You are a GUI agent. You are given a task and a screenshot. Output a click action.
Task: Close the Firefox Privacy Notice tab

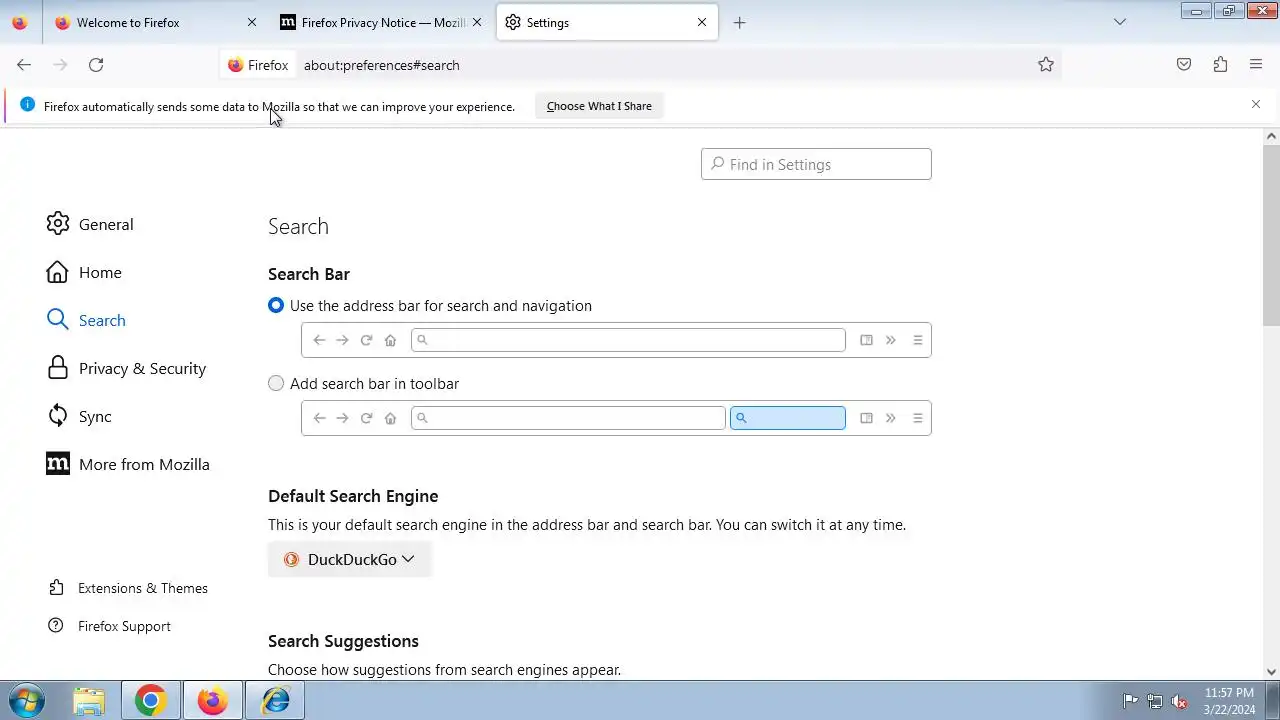(x=477, y=22)
